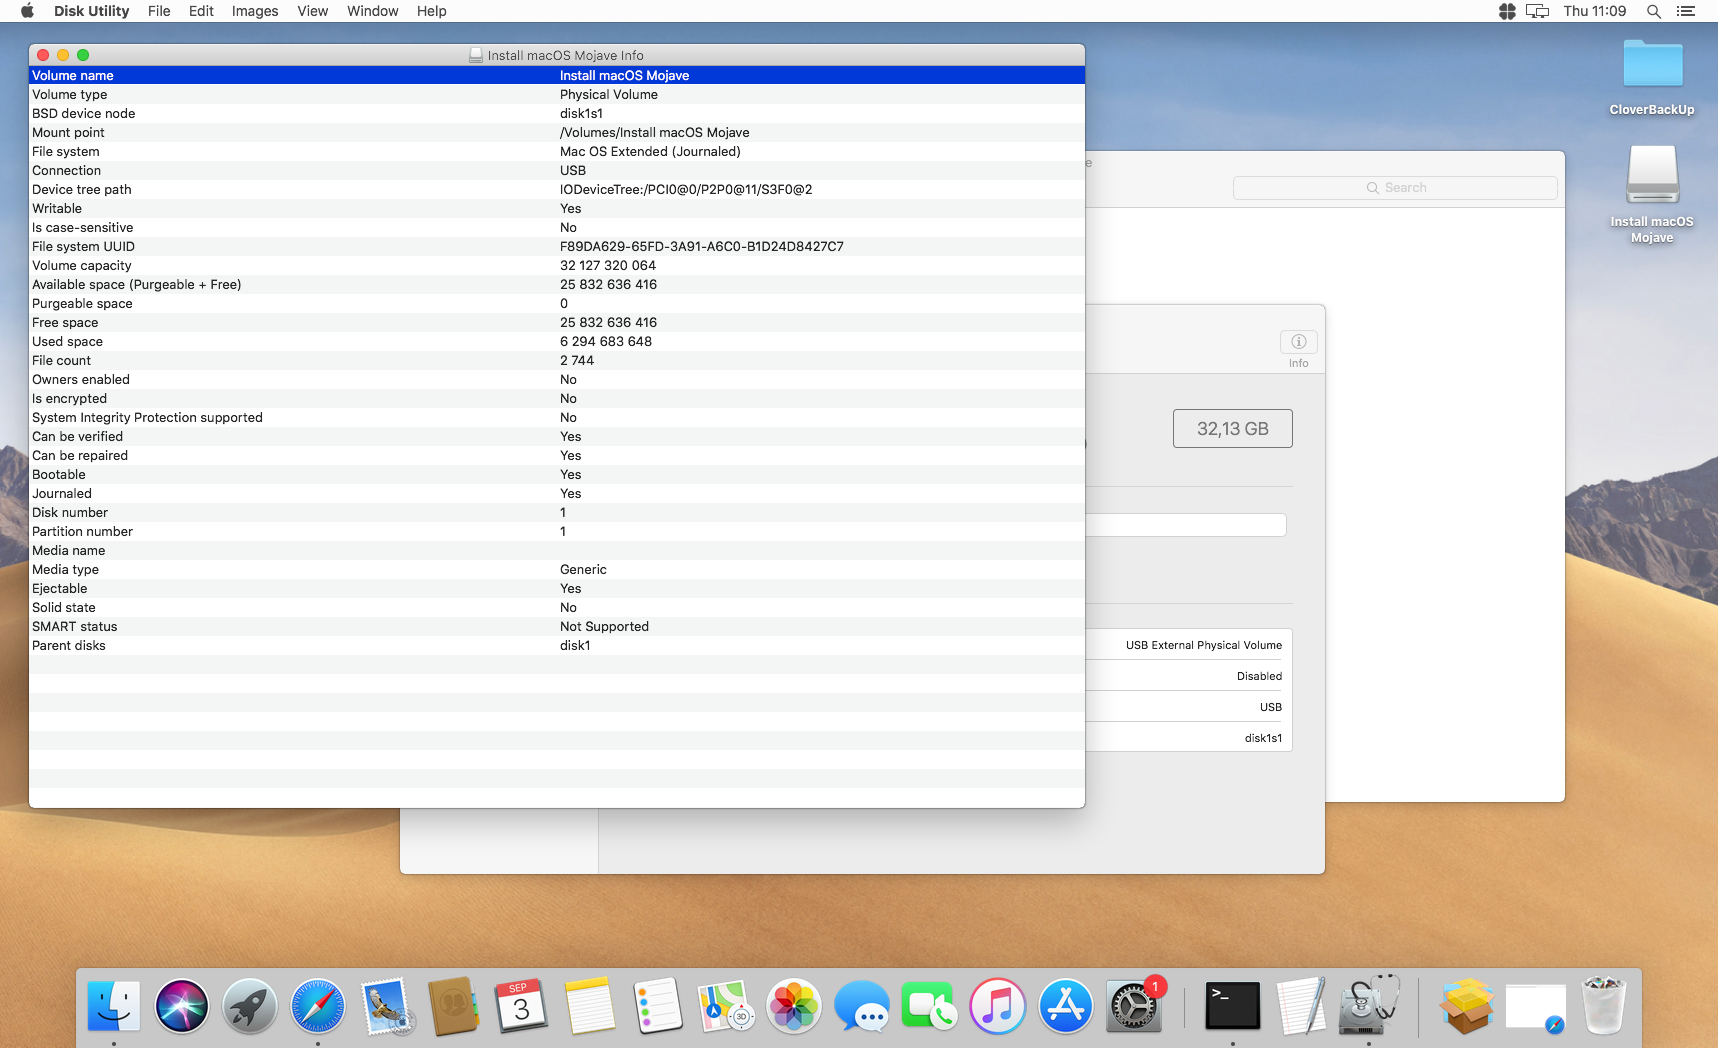Image resolution: width=1718 pixels, height=1048 pixels.
Task: Select the Bootable row
Action: coord(557,474)
